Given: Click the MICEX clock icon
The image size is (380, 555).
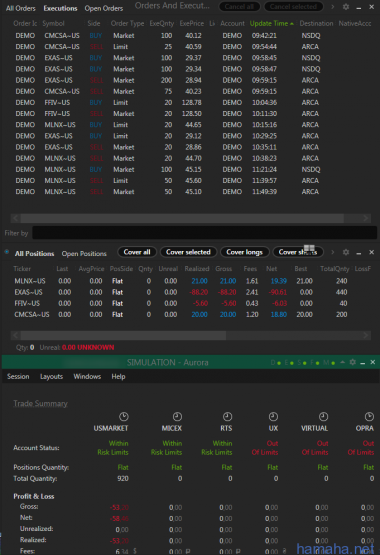Looking at the screenshot, I should (177, 416).
